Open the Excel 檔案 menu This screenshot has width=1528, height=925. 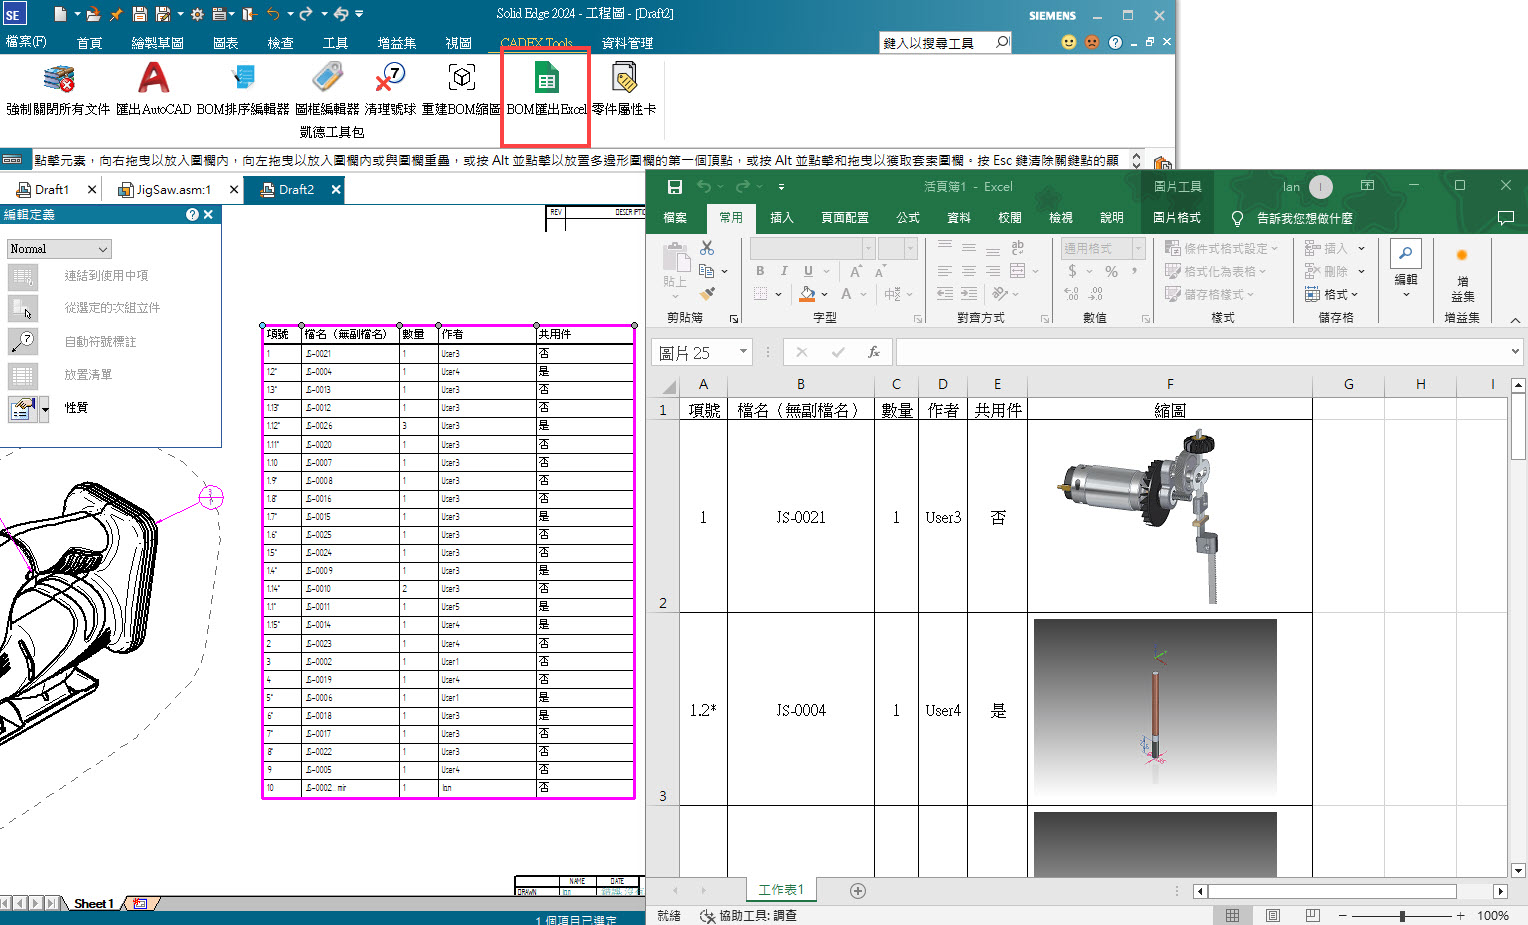[x=675, y=218]
